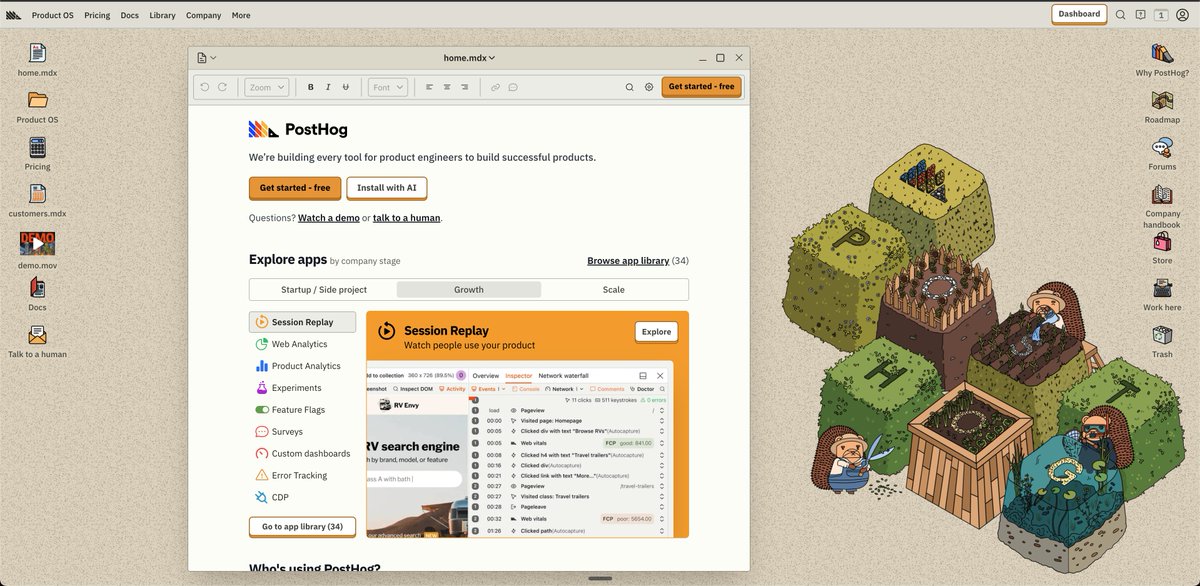Select Web Analytics in the app list
This screenshot has width=1200, height=586.
(302, 344)
